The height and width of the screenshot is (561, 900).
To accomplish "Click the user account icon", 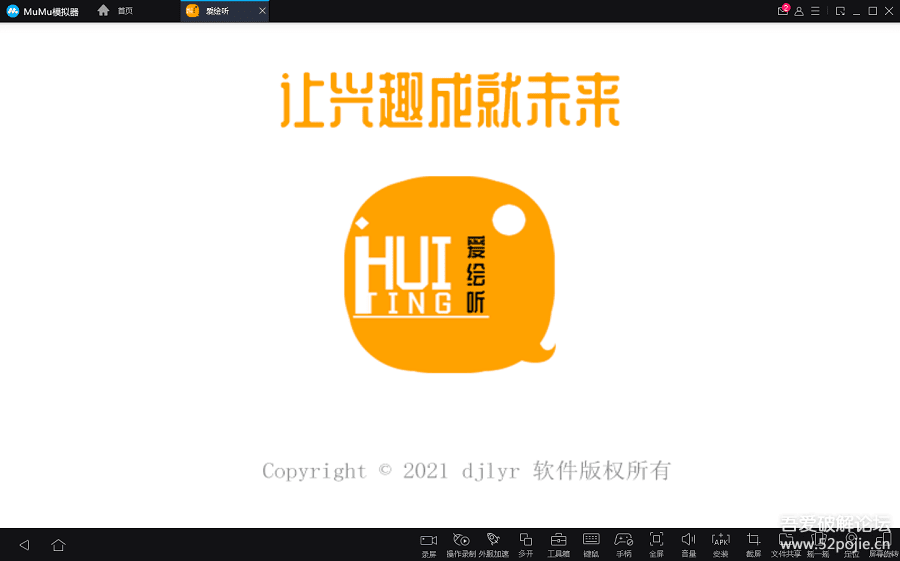I will [x=799, y=11].
